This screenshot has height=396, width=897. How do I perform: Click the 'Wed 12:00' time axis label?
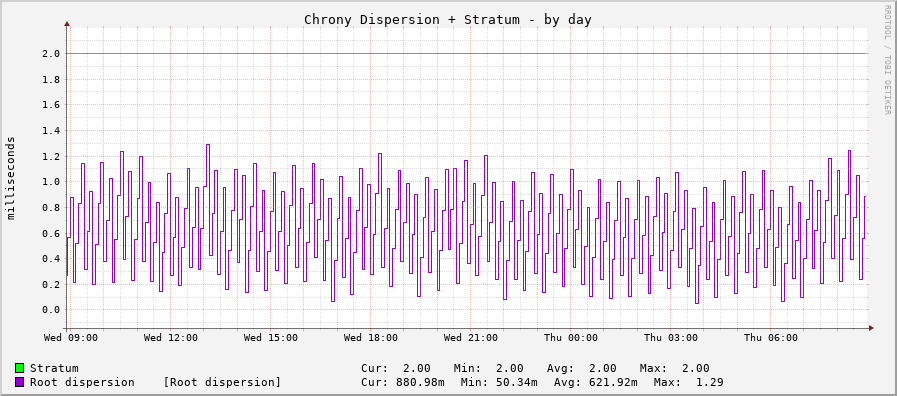point(170,338)
